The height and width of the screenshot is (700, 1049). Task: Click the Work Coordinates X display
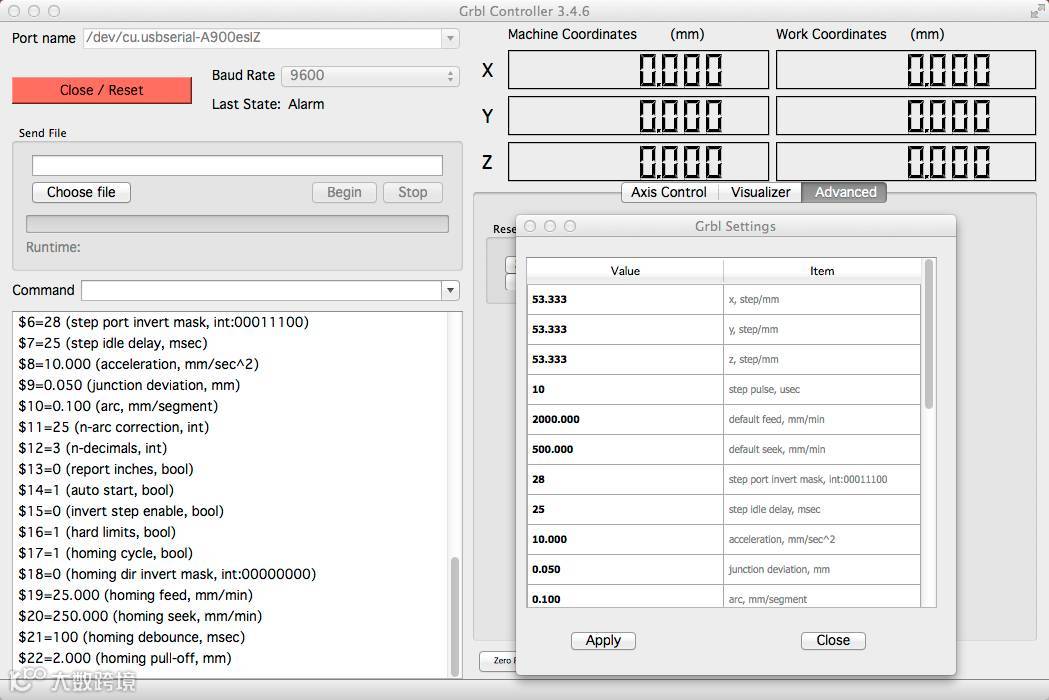tap(906, 70)
